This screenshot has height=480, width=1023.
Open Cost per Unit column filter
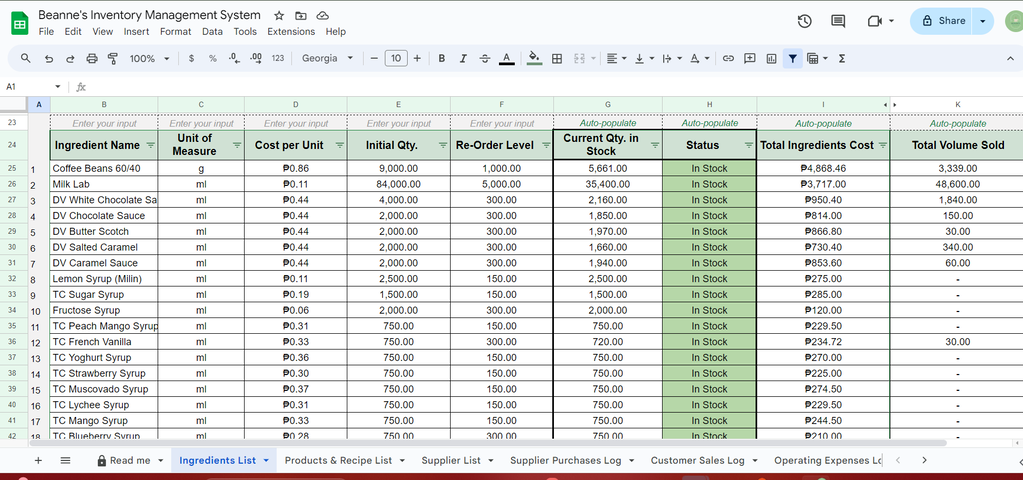[339, 145]
